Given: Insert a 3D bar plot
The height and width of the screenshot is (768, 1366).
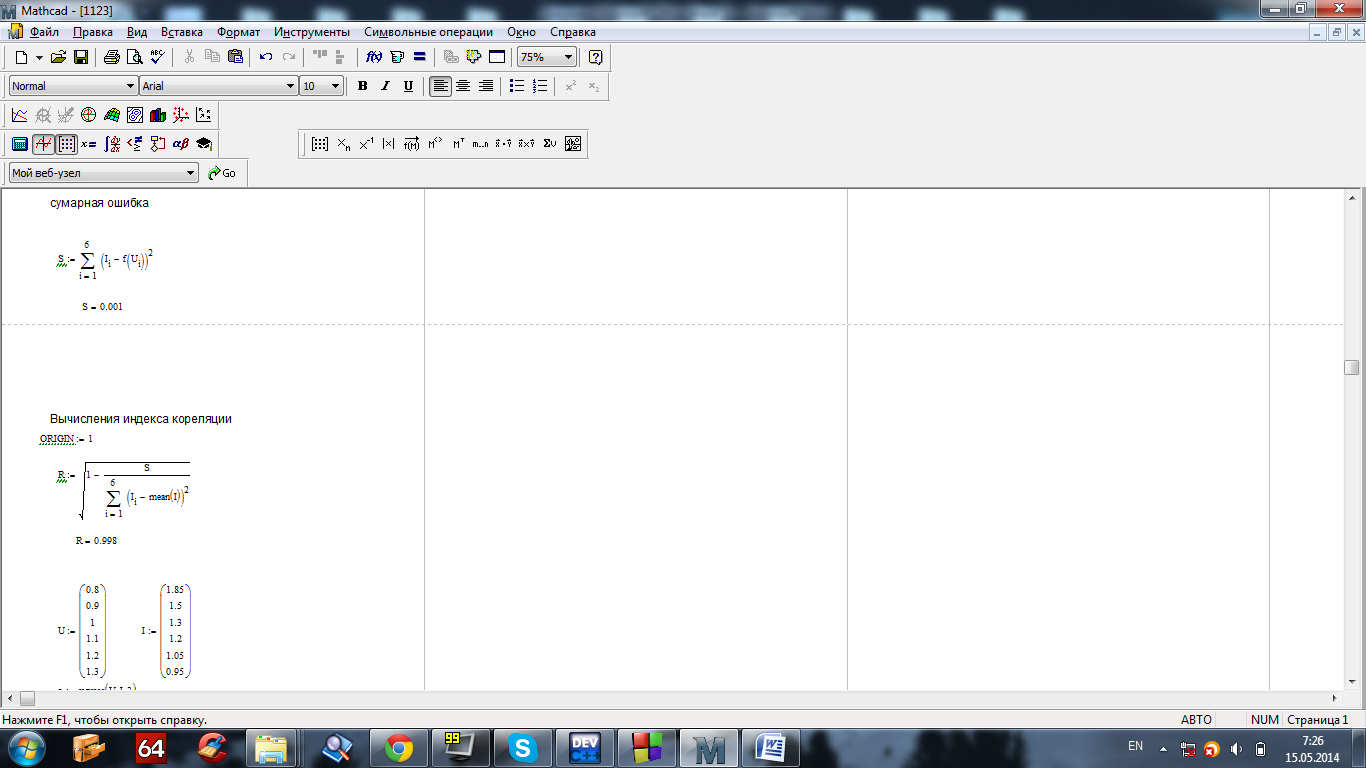Looking at the screenshot, I should click(x=158, y=115).
